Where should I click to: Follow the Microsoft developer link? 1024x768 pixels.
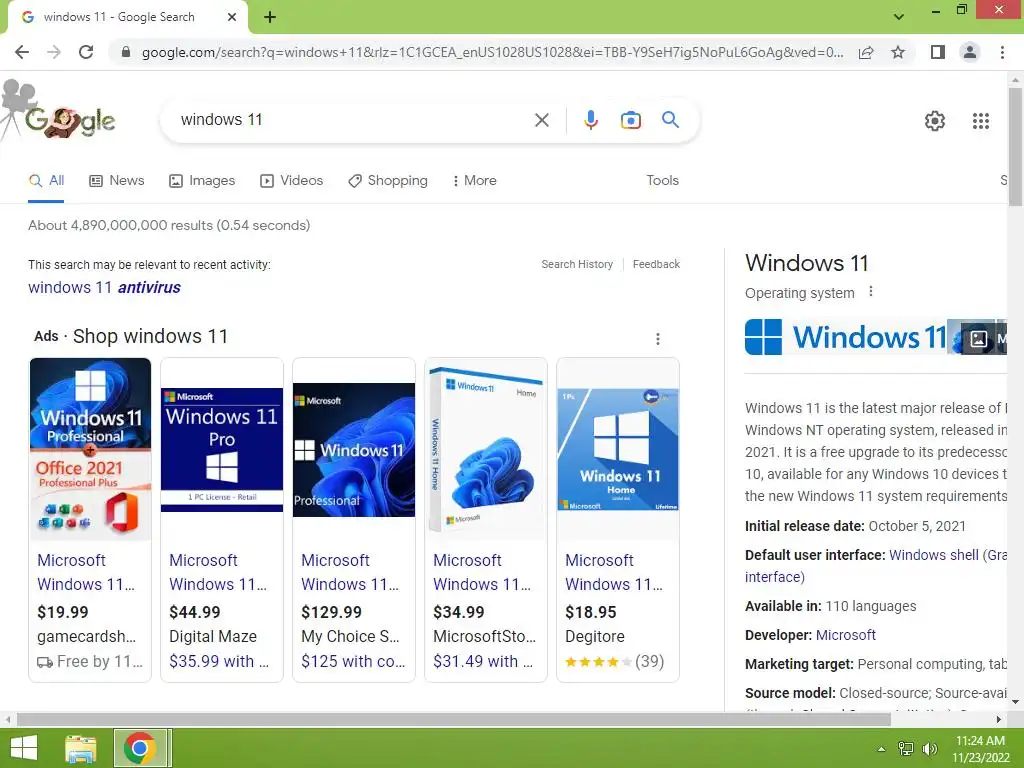click(x=846, y=635)
